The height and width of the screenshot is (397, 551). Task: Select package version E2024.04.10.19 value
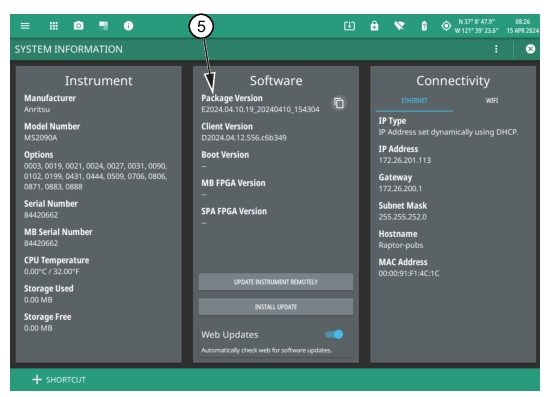coord(260,109)
